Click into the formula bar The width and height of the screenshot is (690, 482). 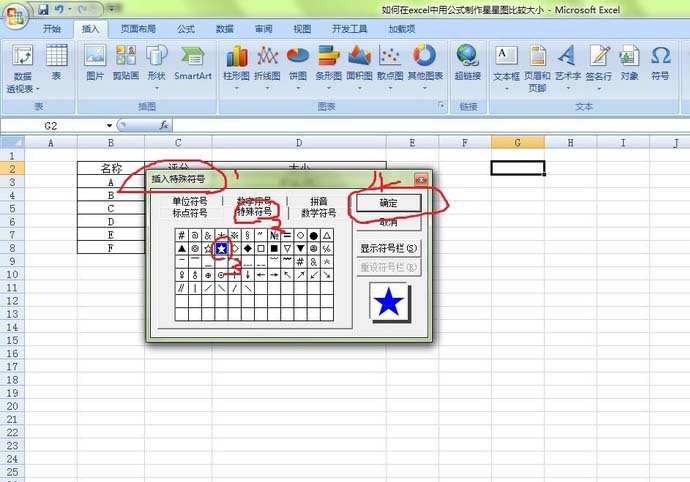click(x=430, y=126)
